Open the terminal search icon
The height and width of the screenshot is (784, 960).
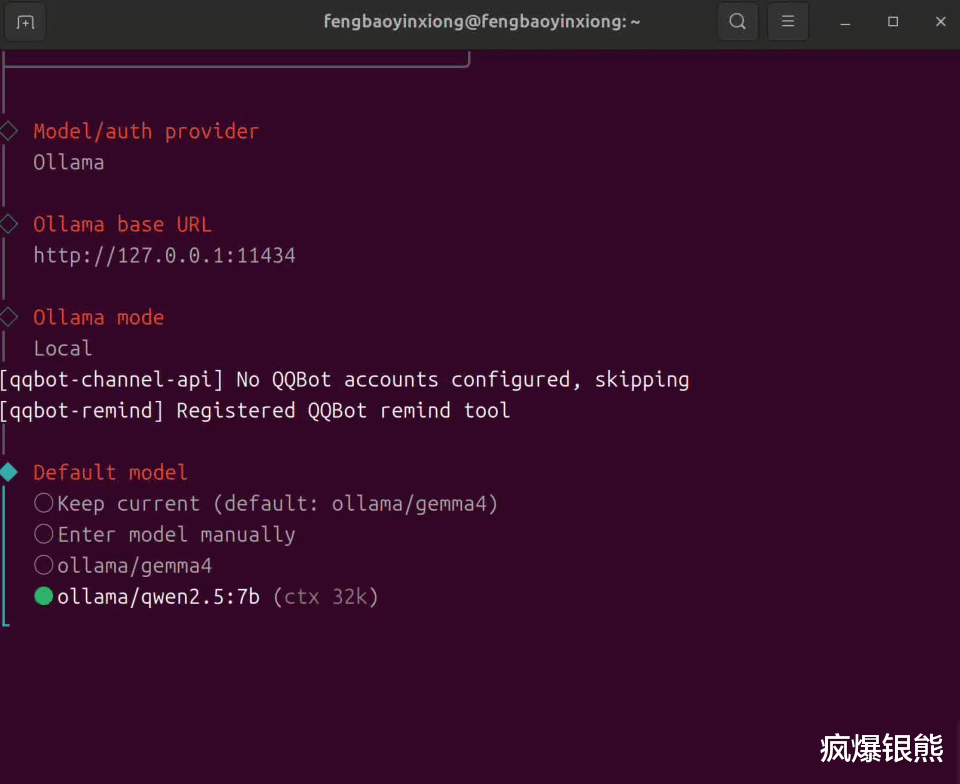click(x=737, y=22)
